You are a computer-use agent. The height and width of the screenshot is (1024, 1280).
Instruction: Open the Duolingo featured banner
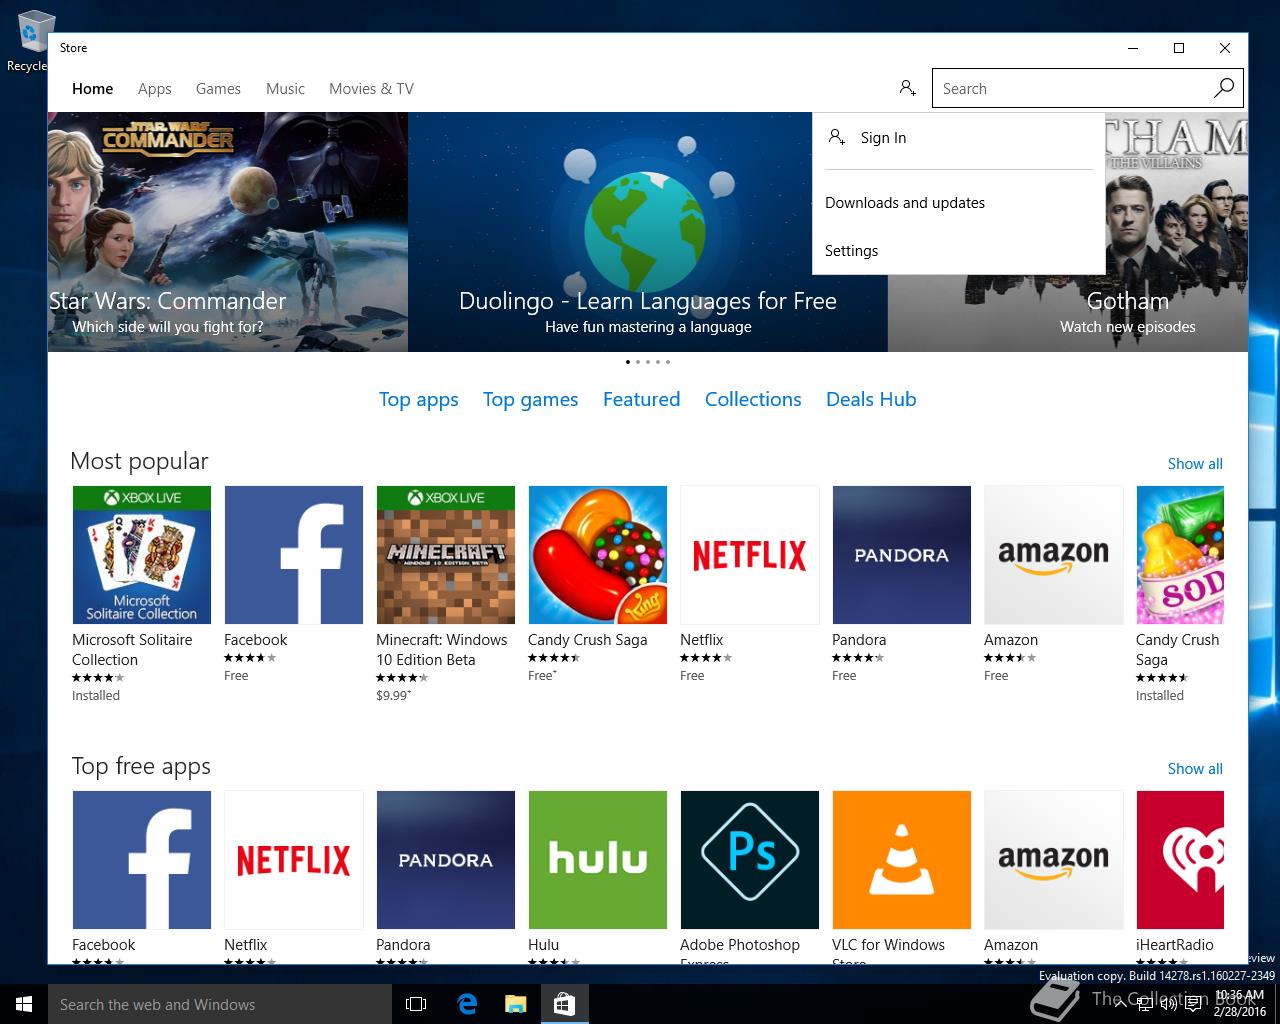pyautogui.click(x=648, y=232)
